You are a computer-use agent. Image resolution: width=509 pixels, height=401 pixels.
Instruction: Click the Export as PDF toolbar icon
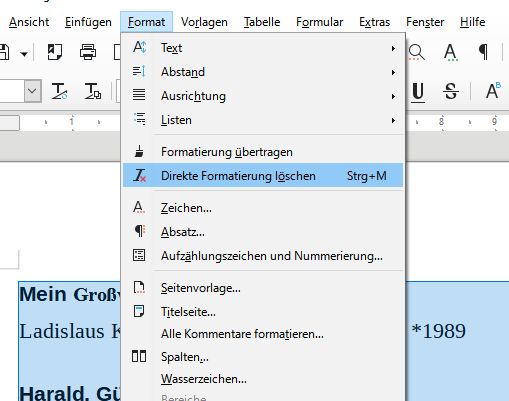point(55,52)
